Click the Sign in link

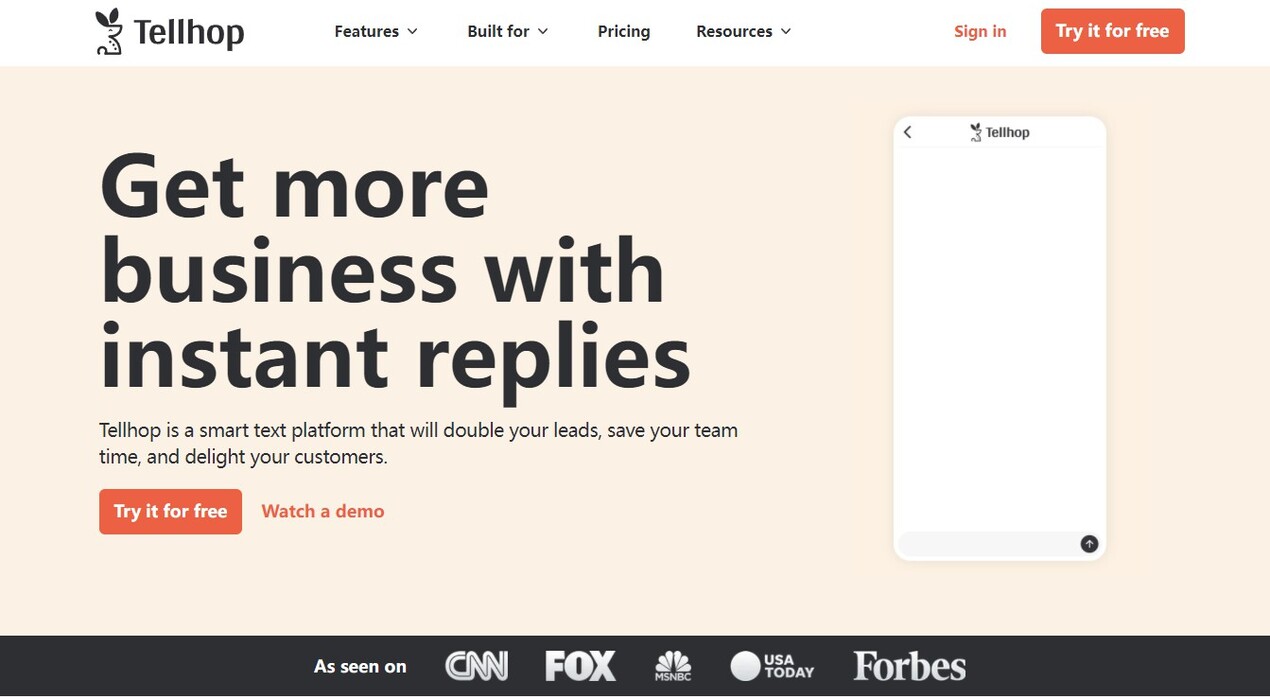(980, 32)
